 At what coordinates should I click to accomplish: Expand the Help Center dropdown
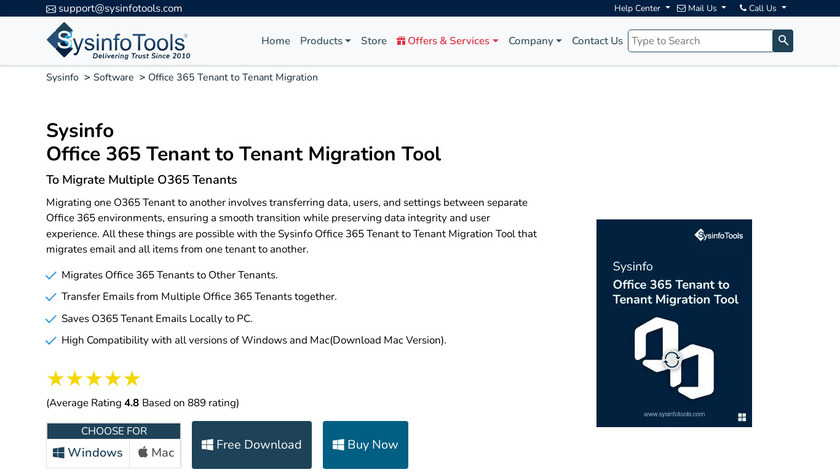point(642,8)
